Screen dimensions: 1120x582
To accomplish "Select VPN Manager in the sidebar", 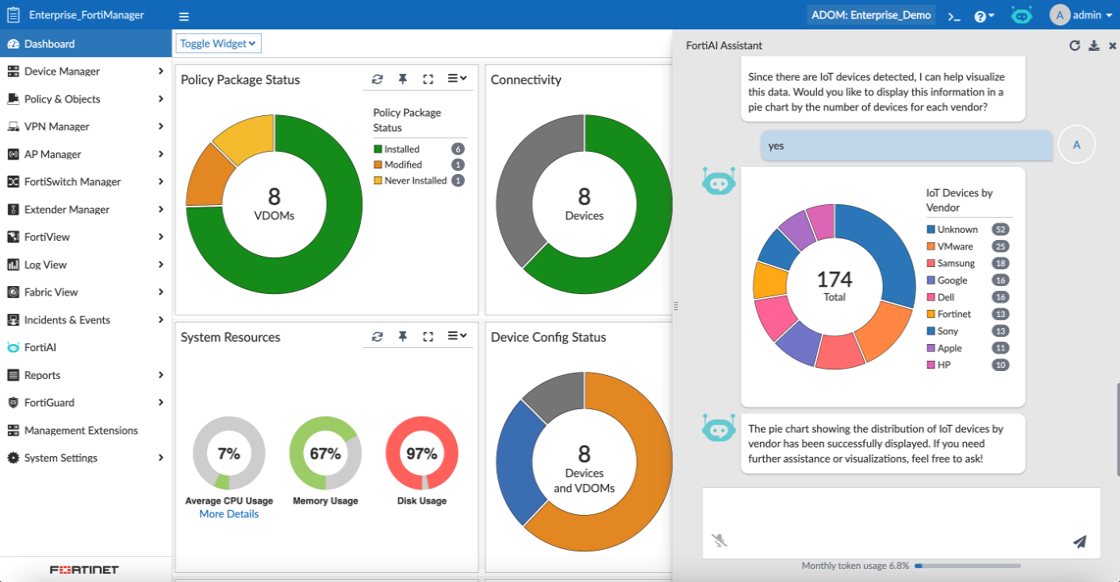I will pos(86,126).
